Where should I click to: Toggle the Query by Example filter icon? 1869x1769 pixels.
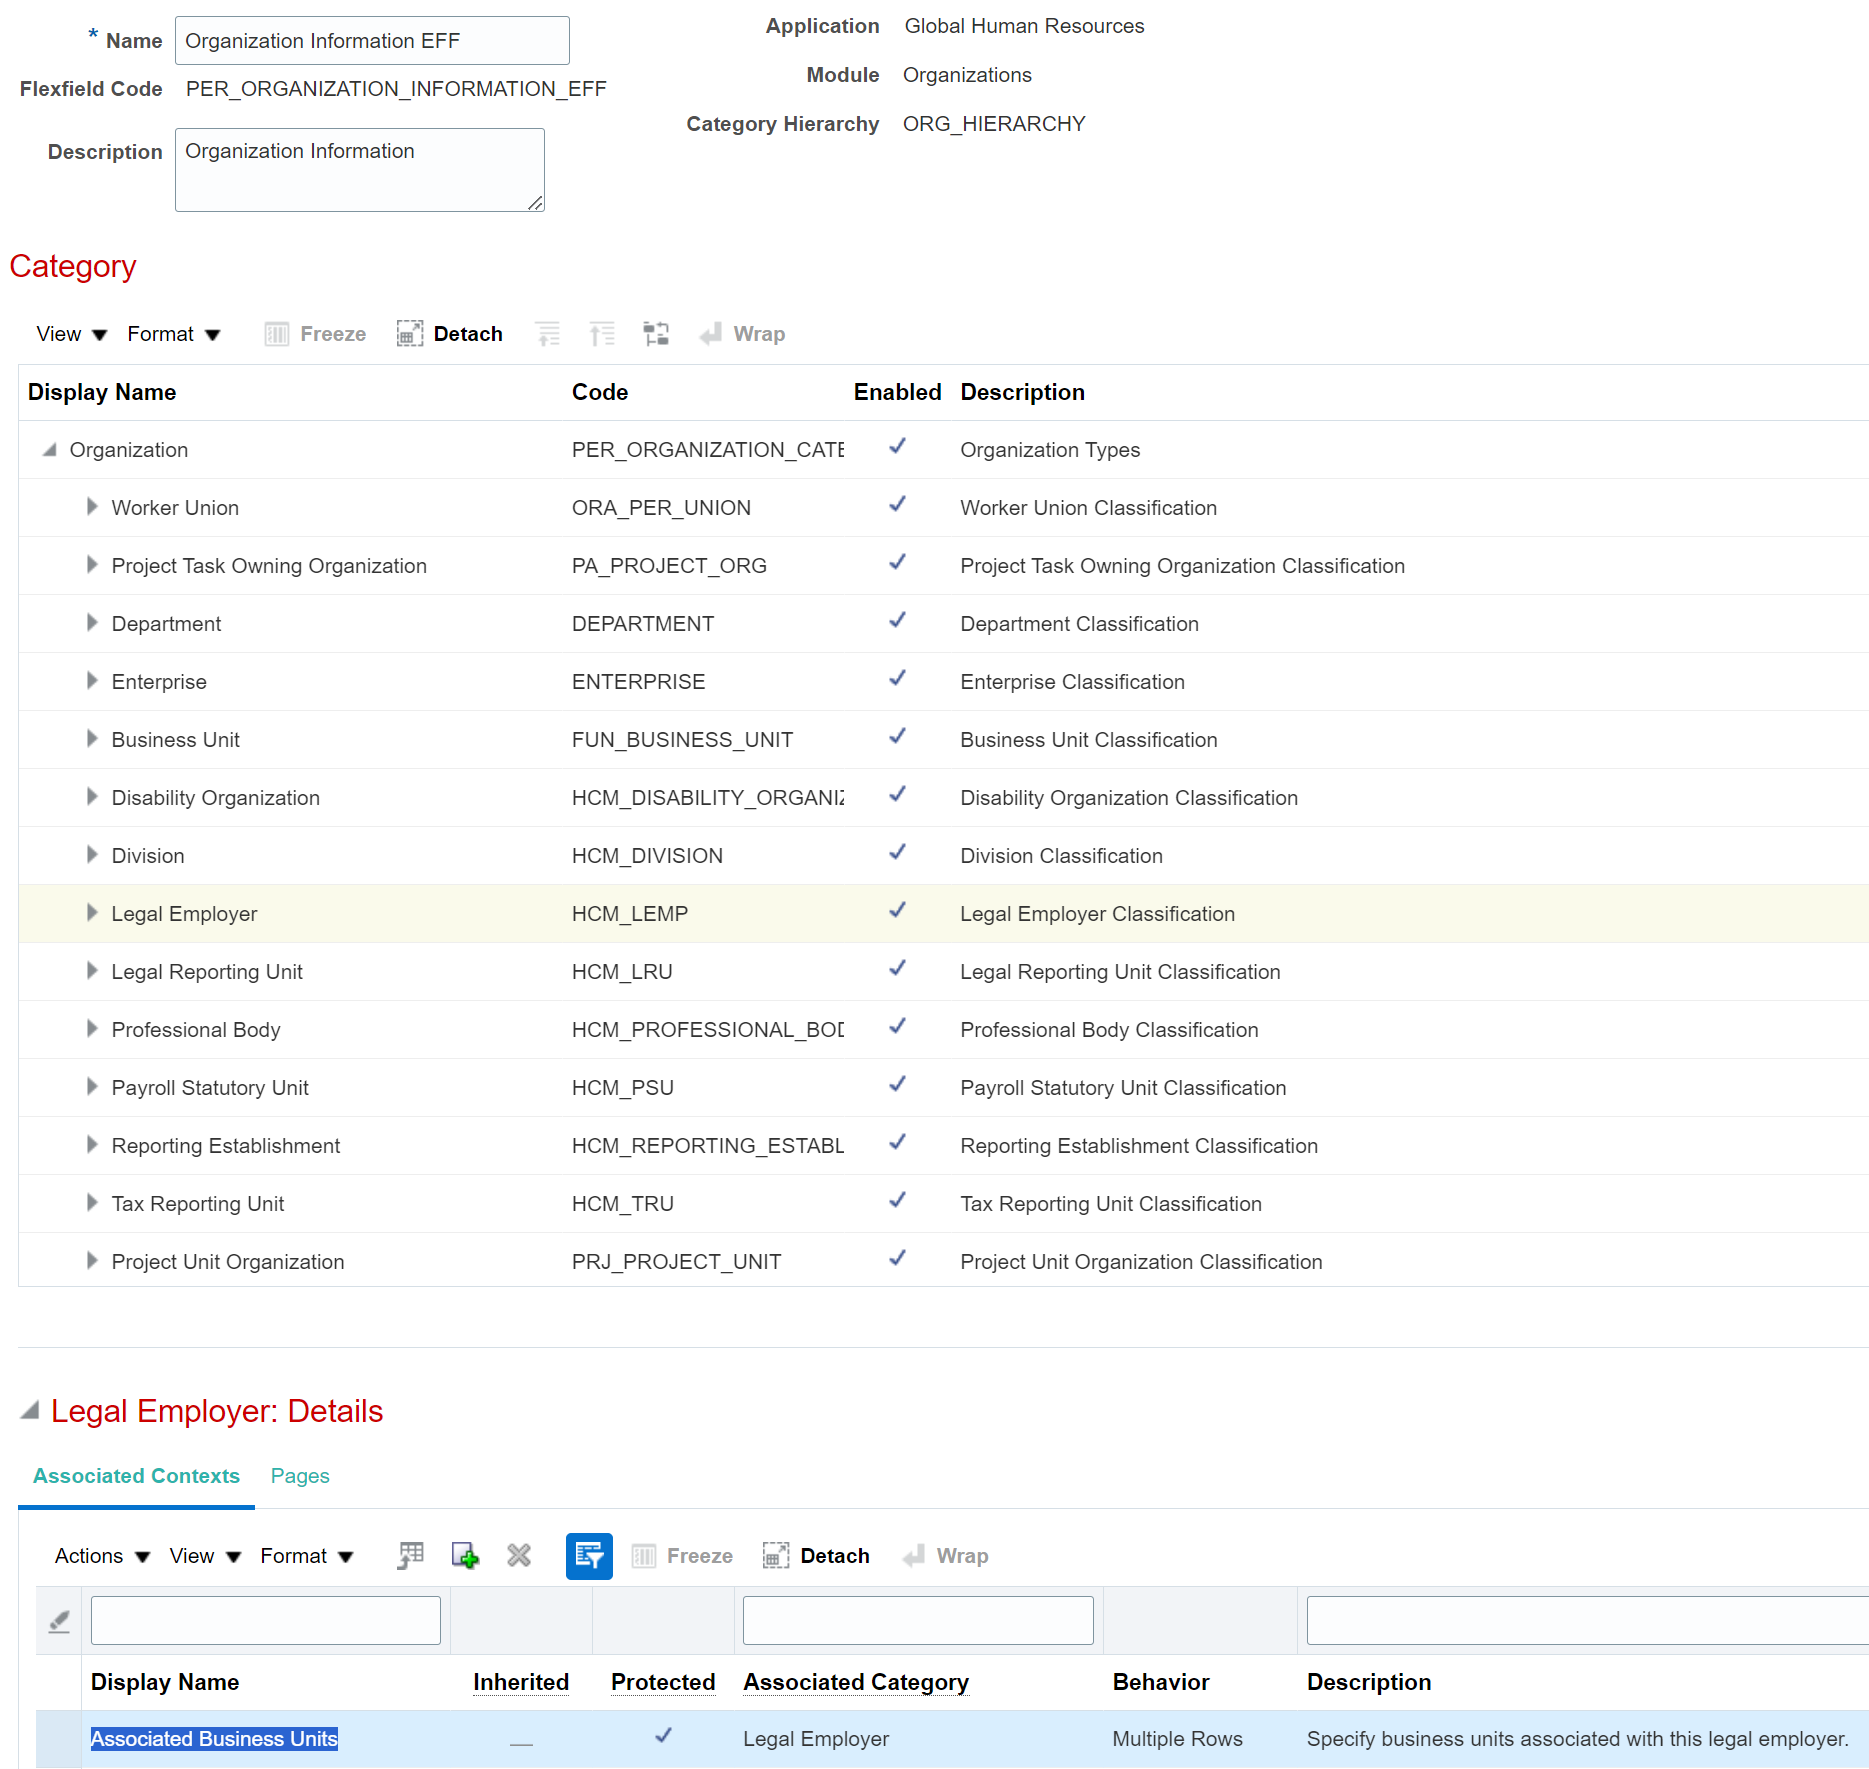coord(589,1556)
